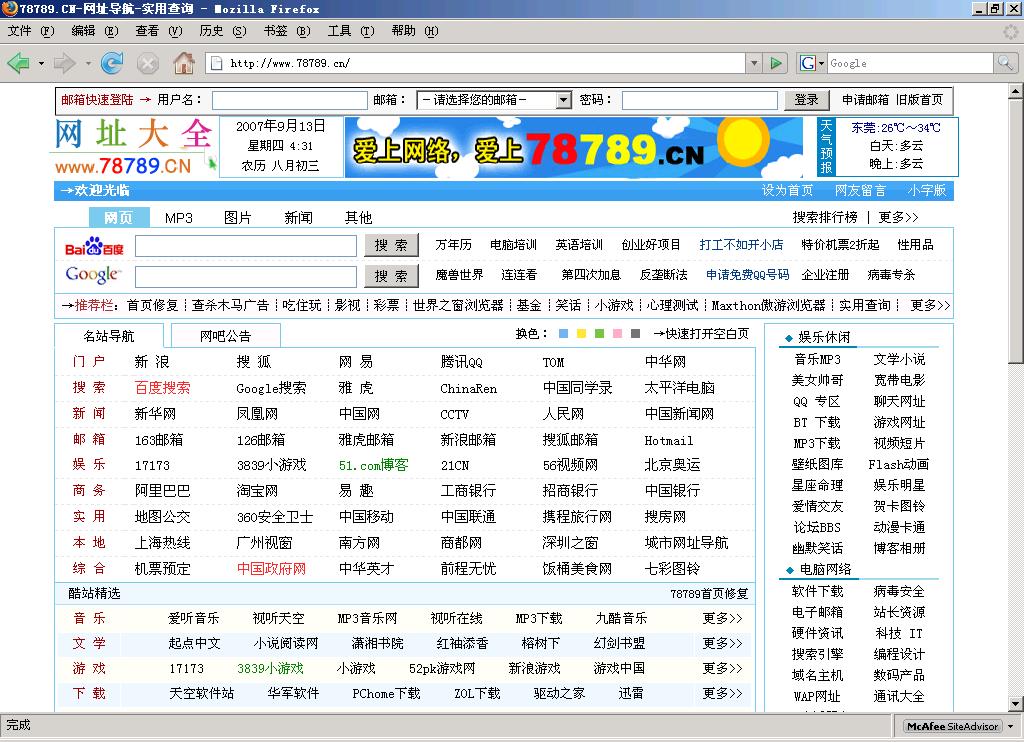Open the McAfee SiteAdvisor status button
Viewport: 1024px width, 742px height.
[952, 726]
